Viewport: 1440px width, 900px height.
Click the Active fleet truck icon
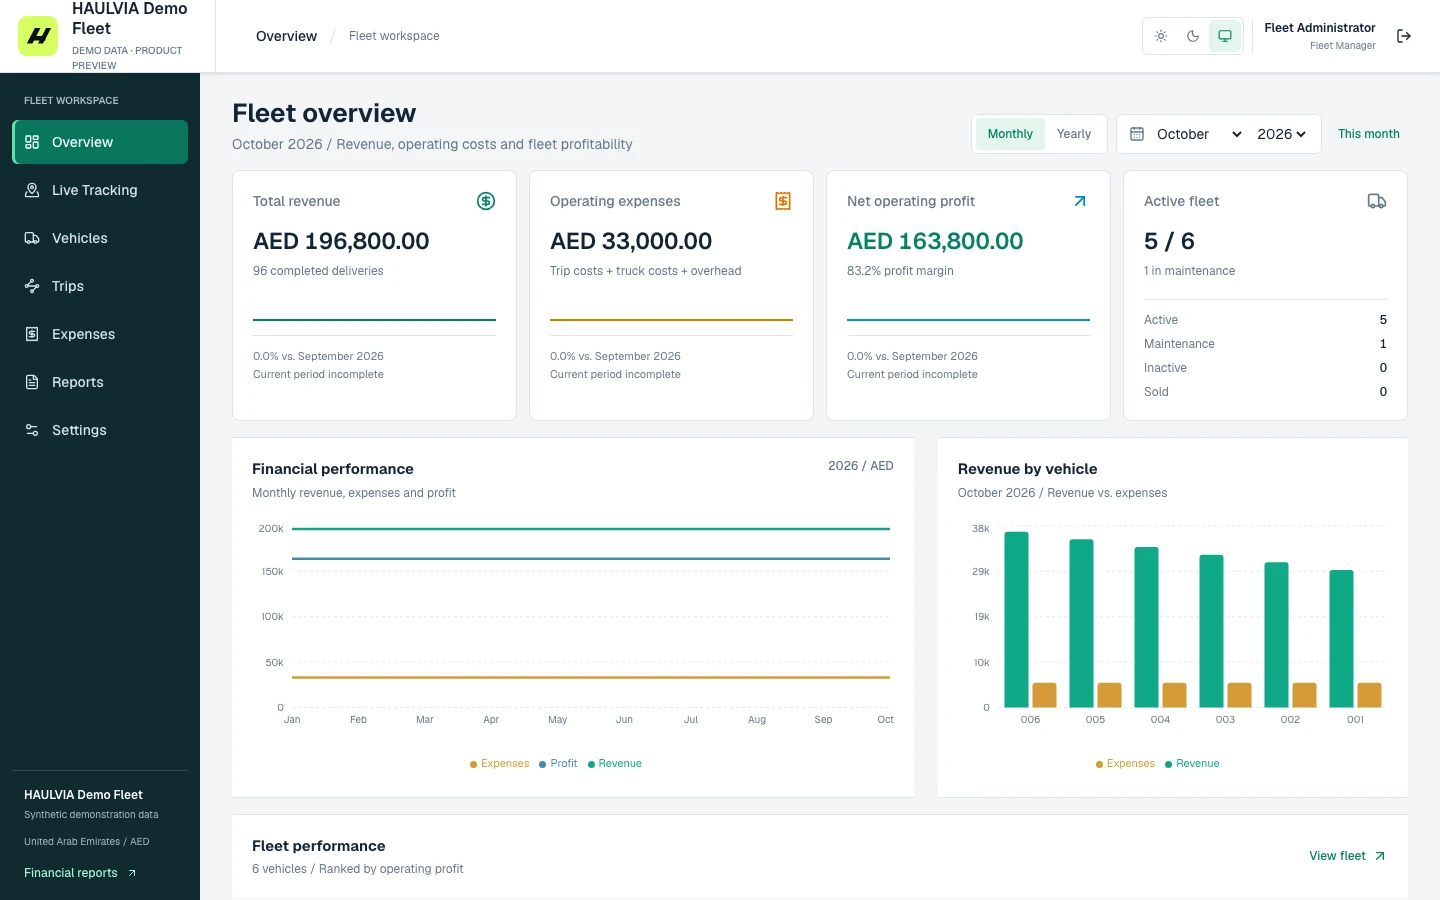click(1377, 201)
